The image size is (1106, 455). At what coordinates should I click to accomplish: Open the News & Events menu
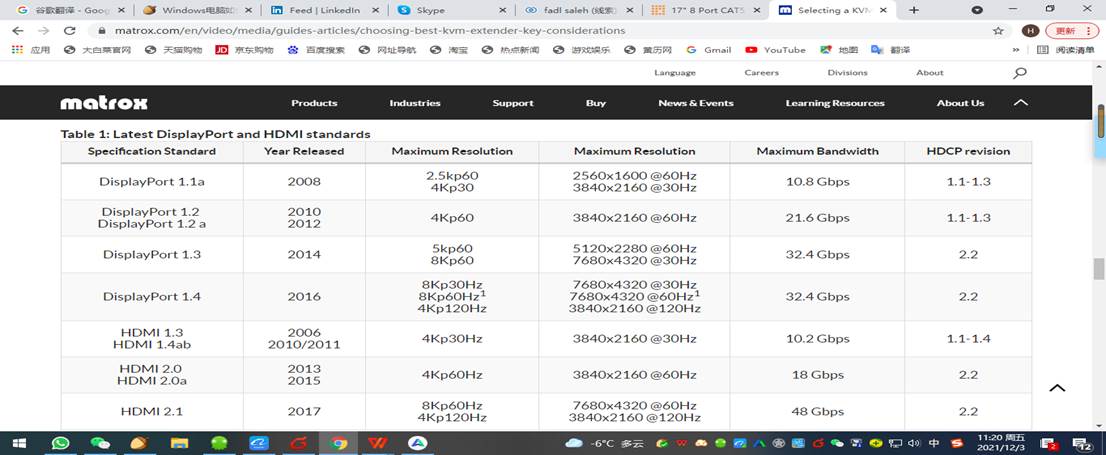[x=695, y=103]
